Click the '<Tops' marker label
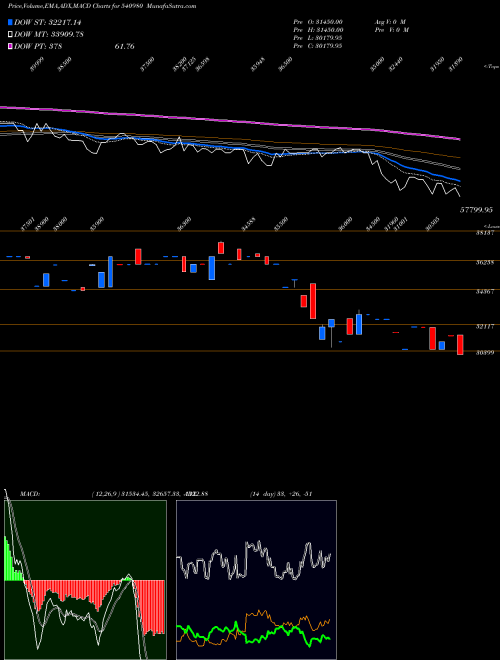500x660 pixels. 492,67
